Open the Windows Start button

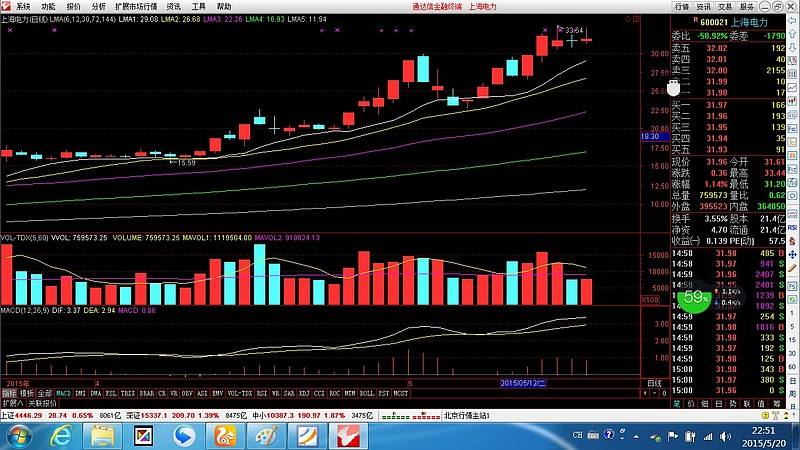click(19, 437)
